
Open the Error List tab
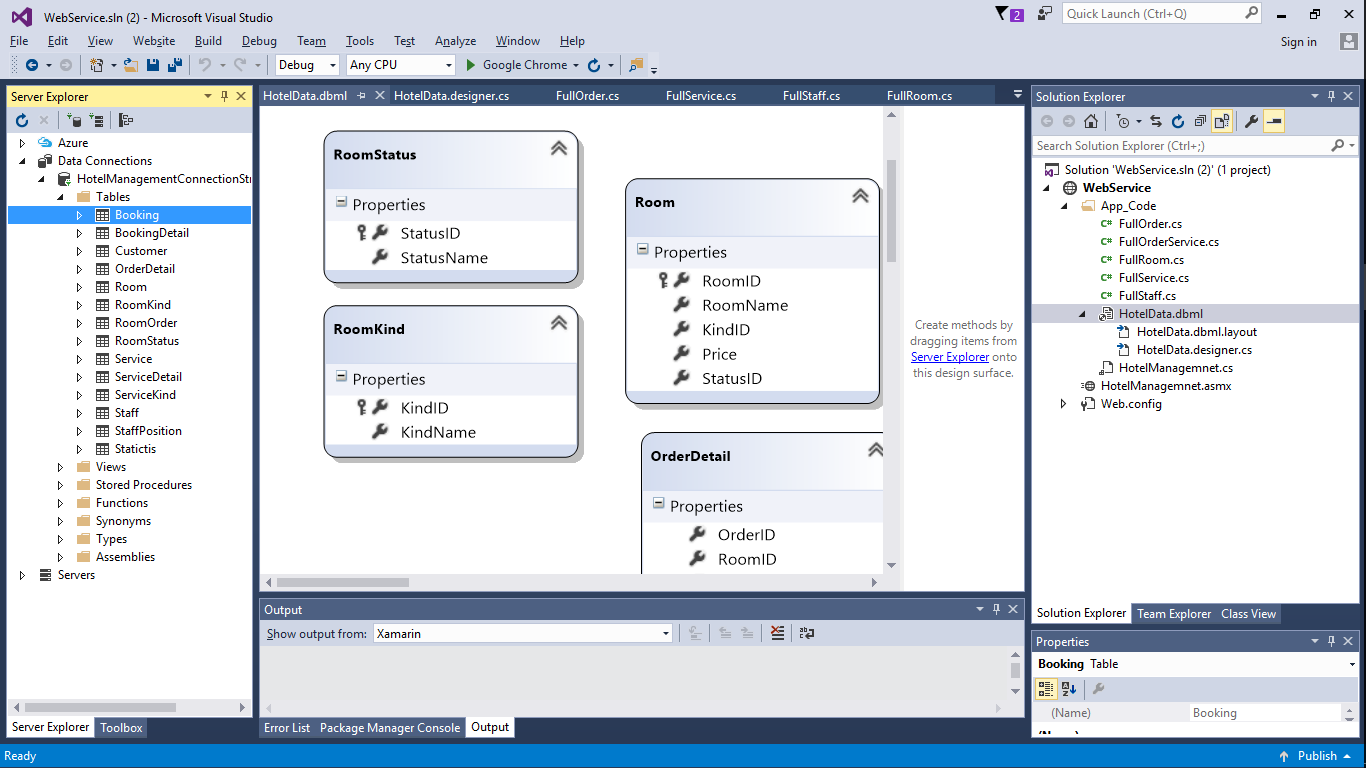(x=287, y=728)
